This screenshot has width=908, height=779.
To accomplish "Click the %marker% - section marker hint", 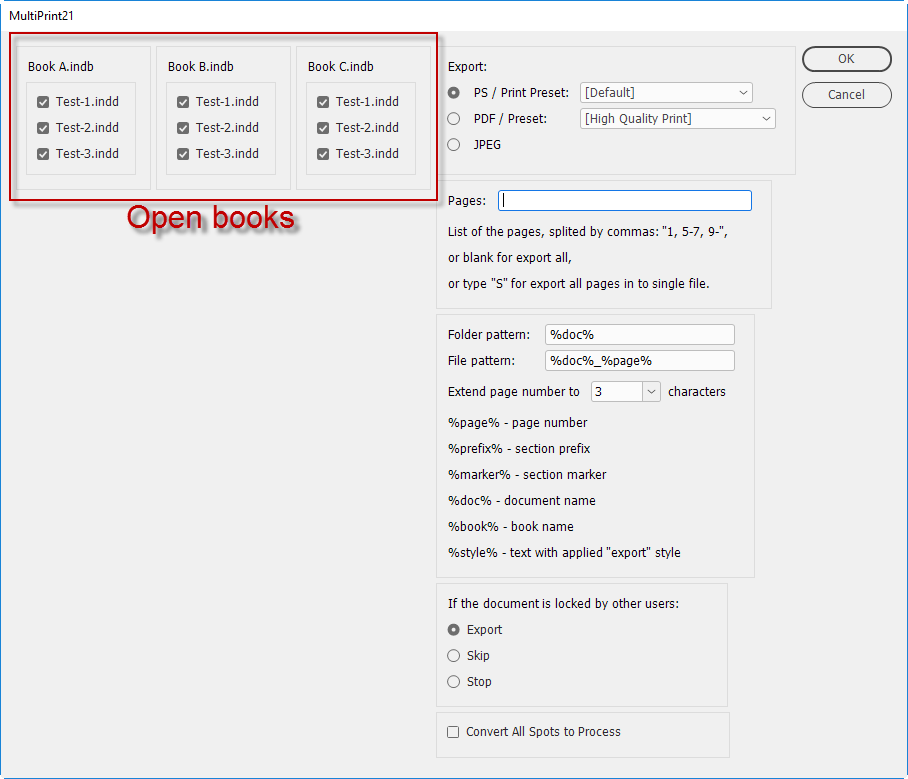I will [527, 475].
